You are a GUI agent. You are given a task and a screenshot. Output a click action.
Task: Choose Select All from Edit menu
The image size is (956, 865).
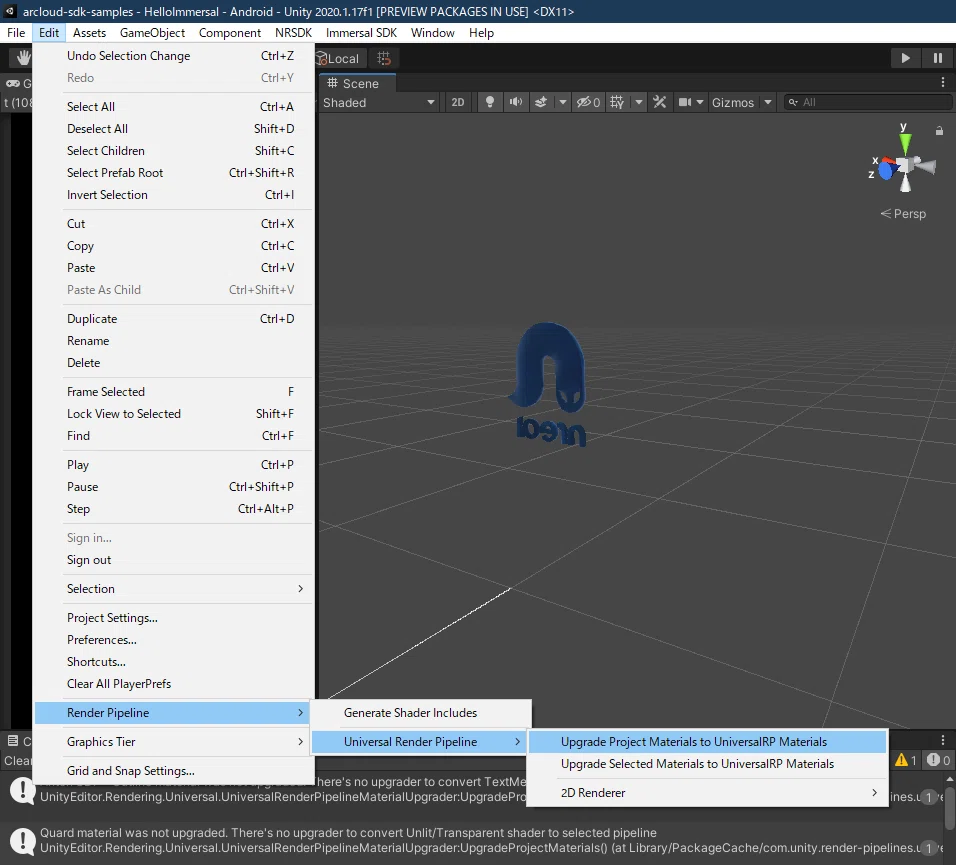coord(174,107)
